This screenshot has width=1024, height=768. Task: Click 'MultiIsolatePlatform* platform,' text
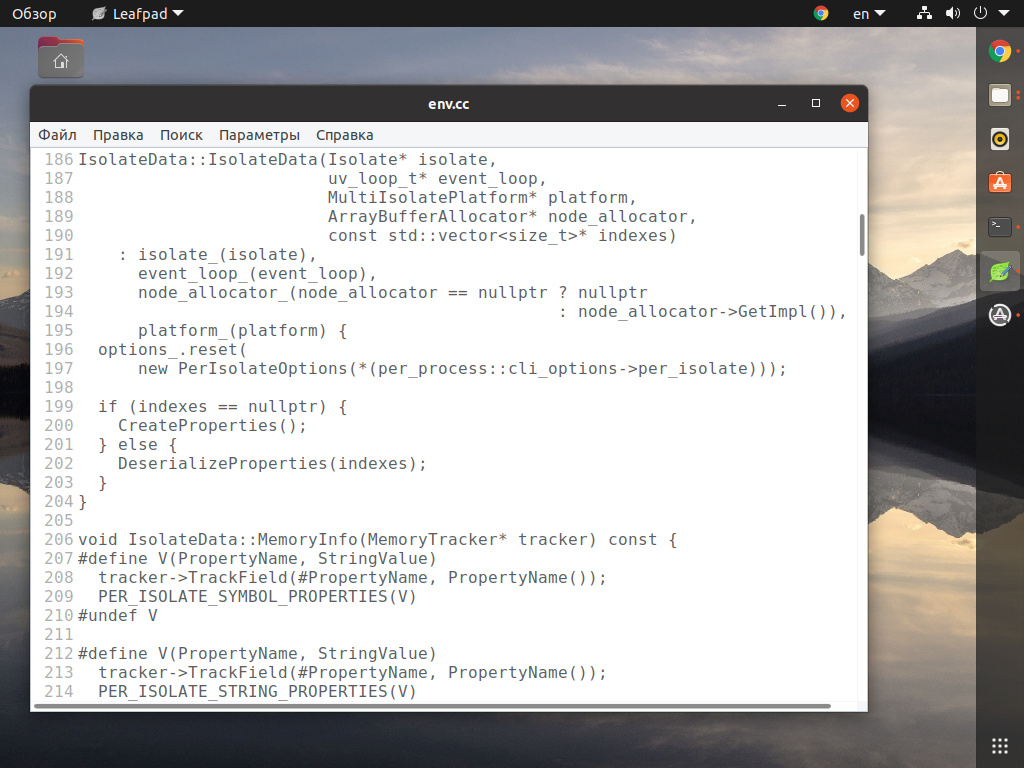point(482,197)
